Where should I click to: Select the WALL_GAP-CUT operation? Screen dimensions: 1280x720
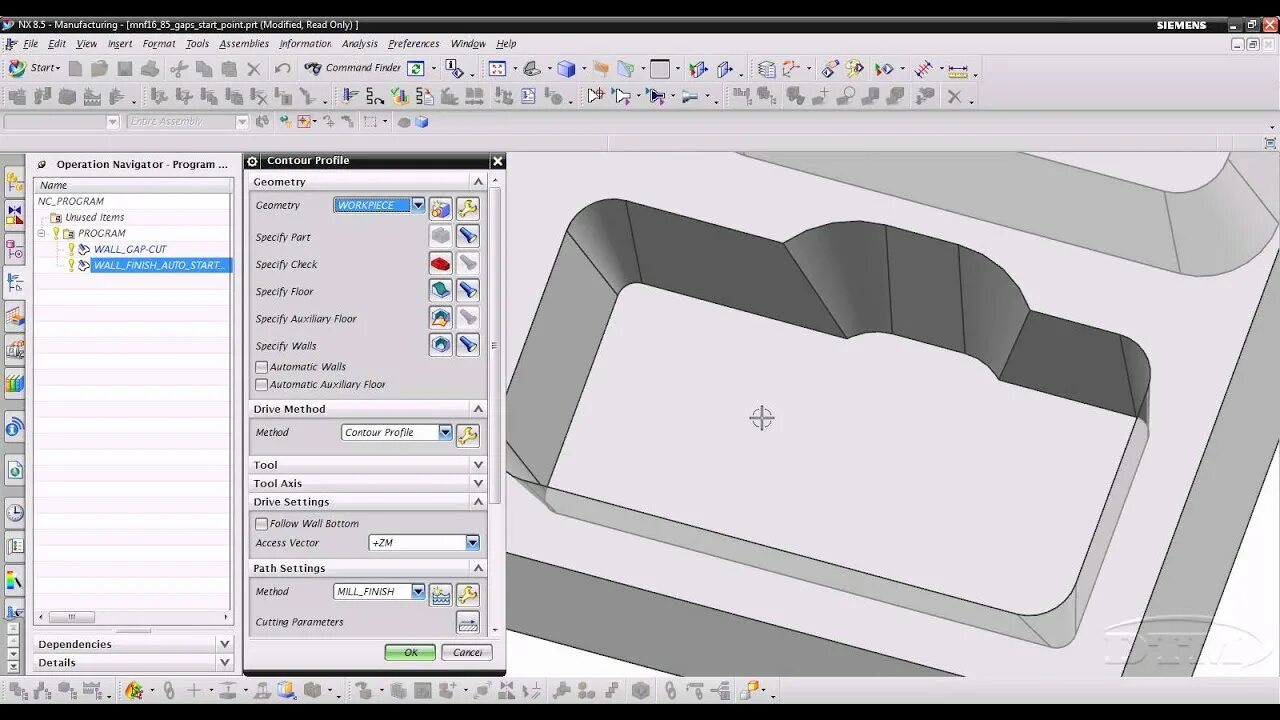pyautogui.click(x=130, y=249)
